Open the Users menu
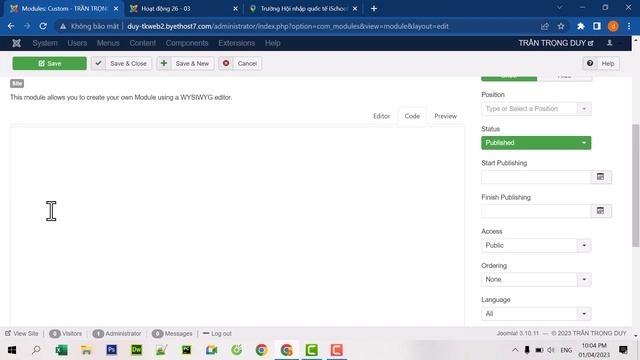Viewport: 640px width, 360px height. tap(77, 43)
